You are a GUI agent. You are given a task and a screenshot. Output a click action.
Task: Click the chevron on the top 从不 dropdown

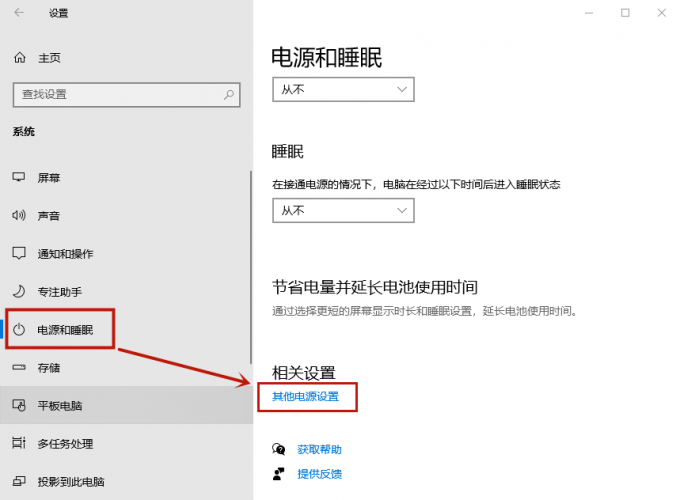click(402, 89)
